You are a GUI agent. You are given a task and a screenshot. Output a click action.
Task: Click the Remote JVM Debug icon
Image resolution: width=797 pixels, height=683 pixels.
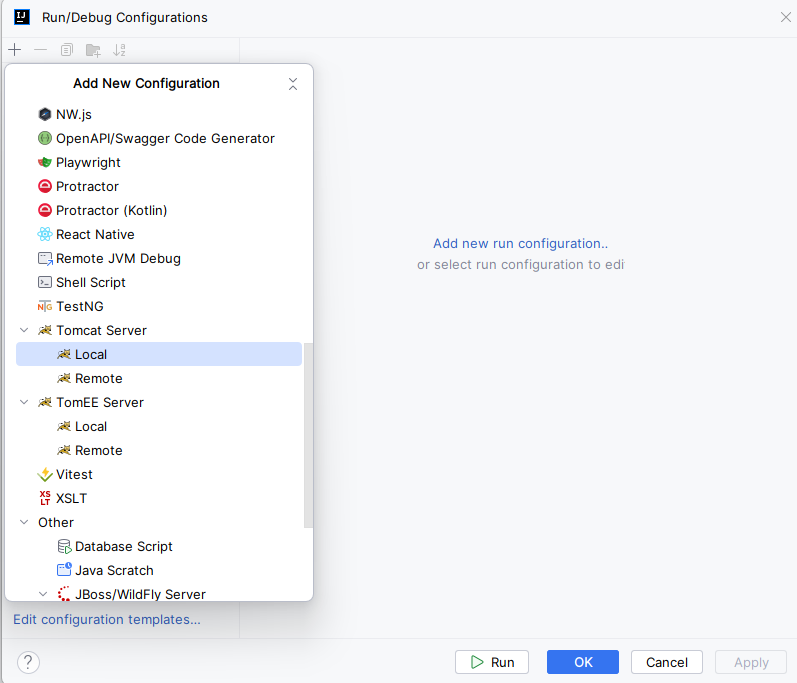[x=45, y=259]
